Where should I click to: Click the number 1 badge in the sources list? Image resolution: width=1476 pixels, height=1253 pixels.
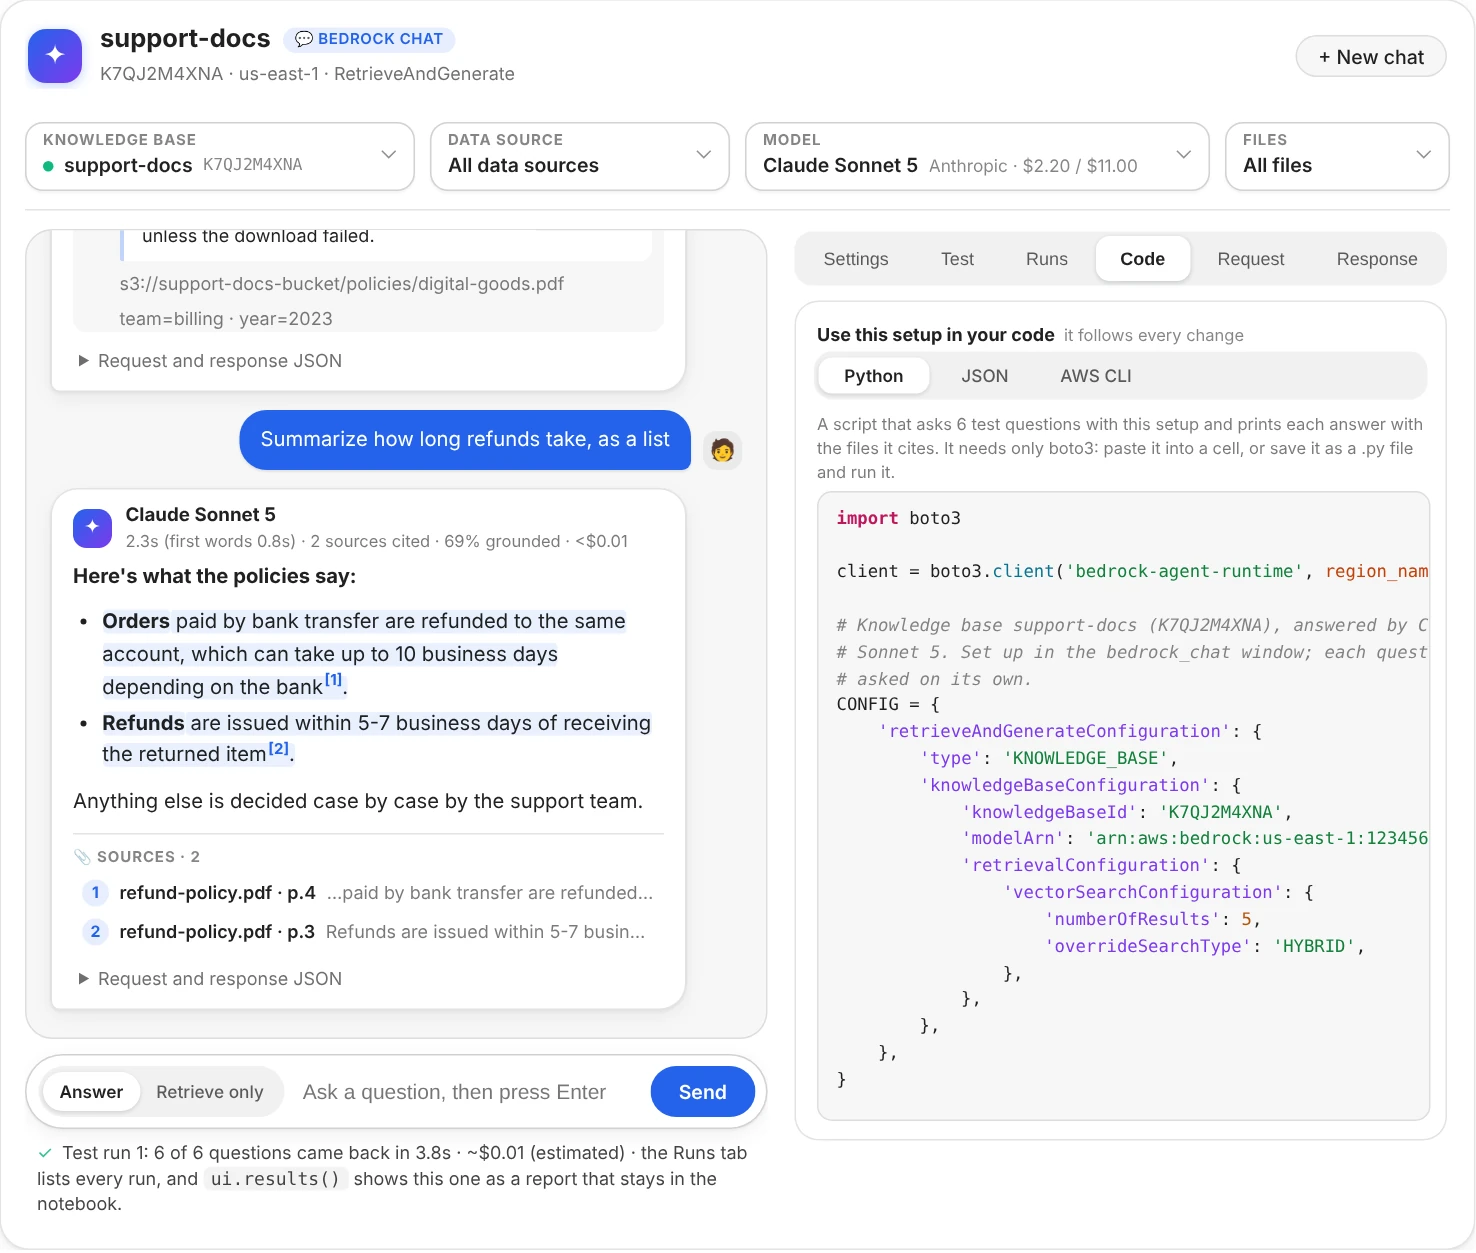[95, 893]
